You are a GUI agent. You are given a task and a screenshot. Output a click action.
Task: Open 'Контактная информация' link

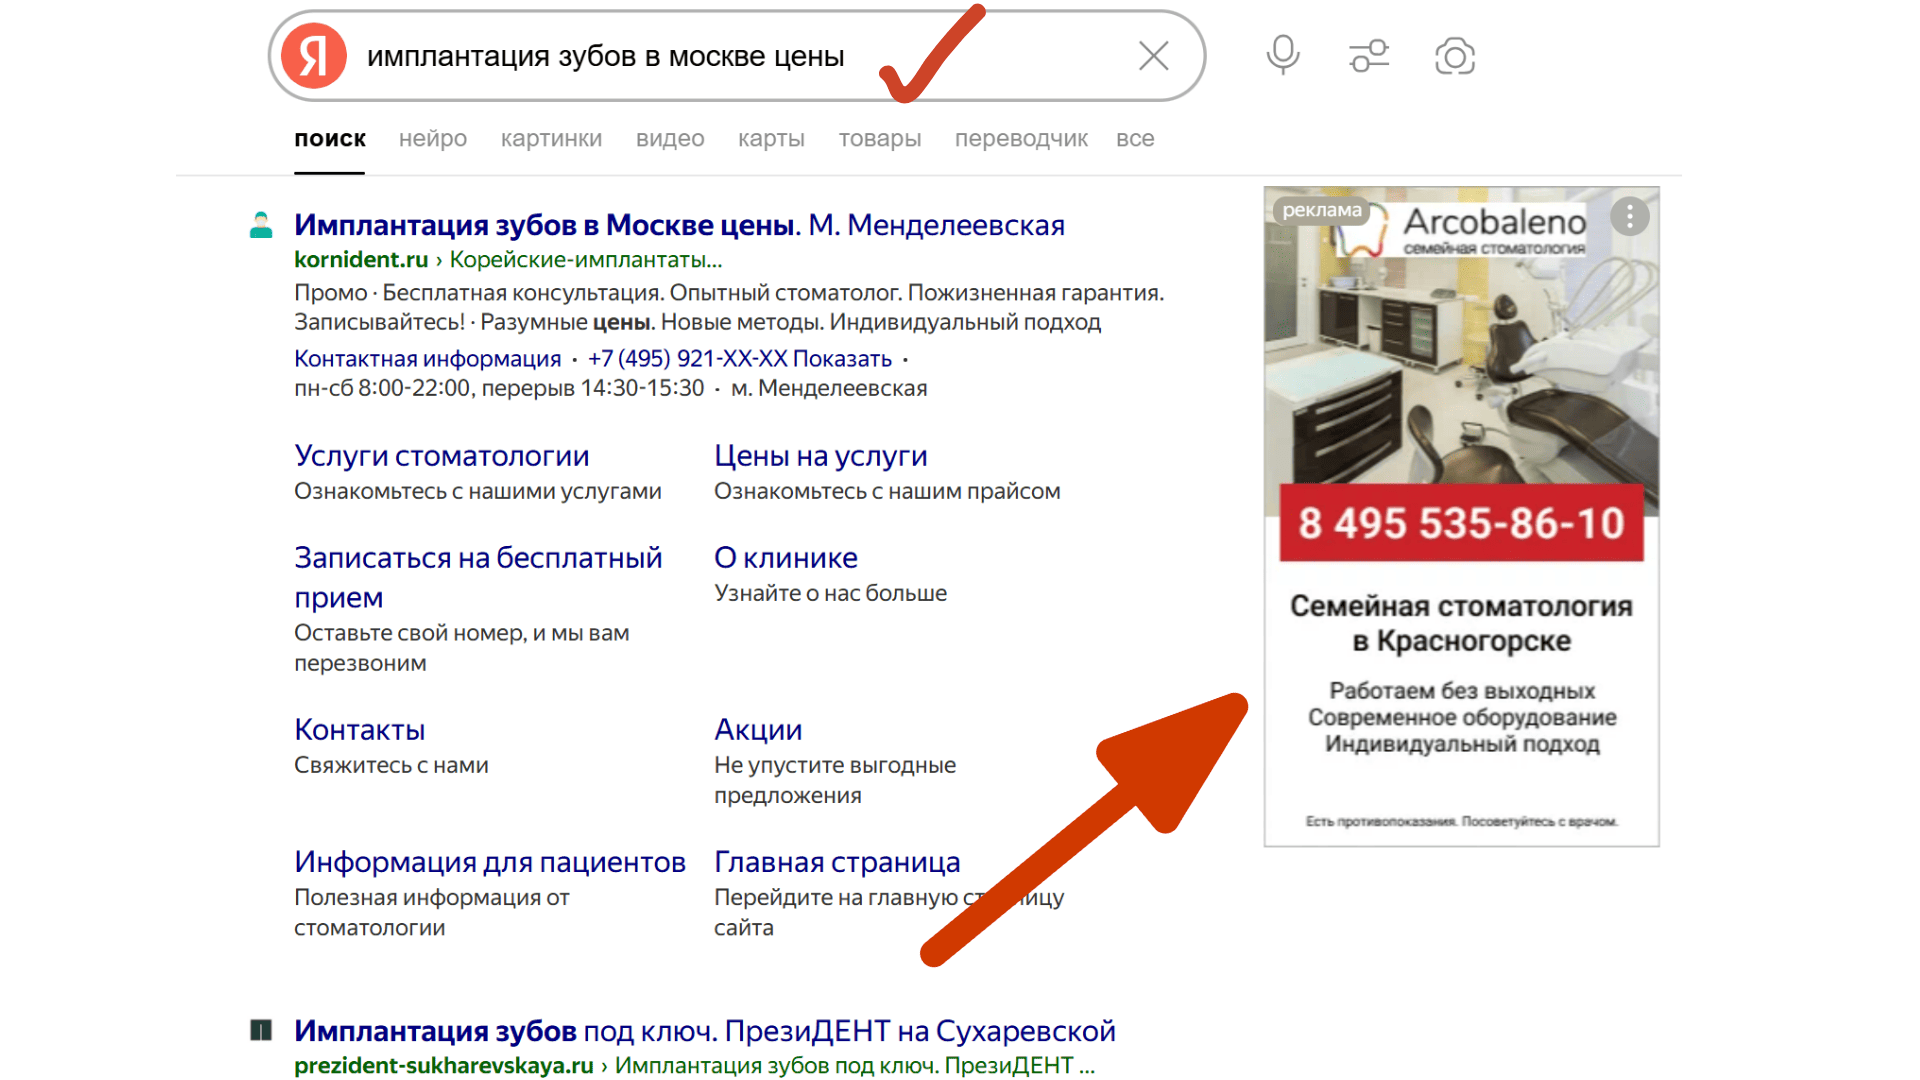427,358
